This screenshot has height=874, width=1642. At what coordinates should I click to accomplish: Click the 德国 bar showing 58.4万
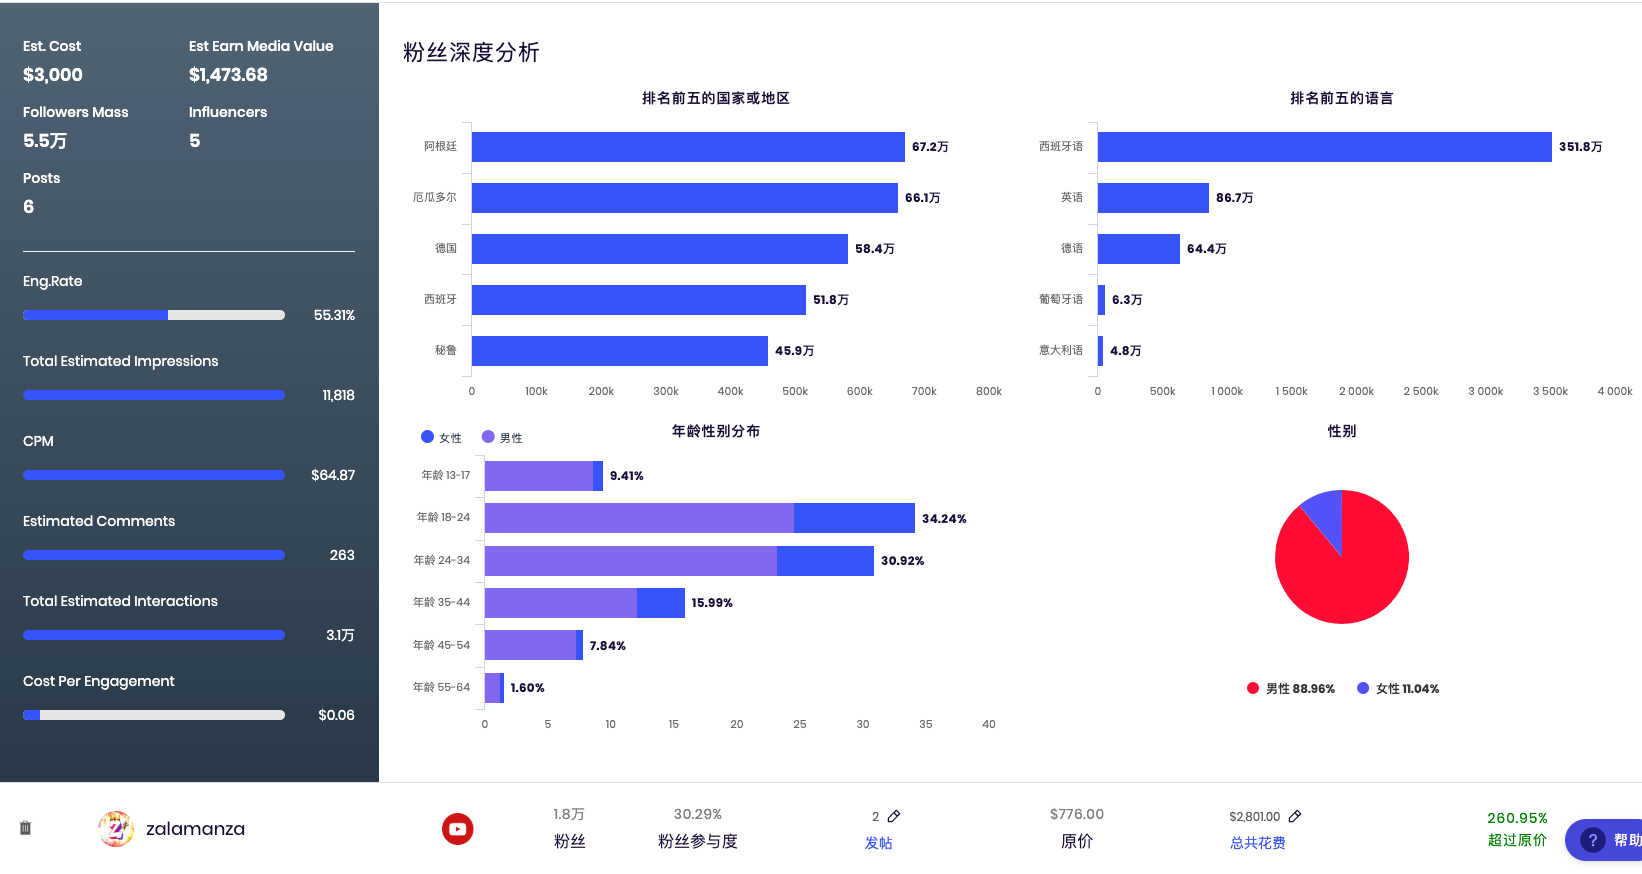(x=660, y=249)
